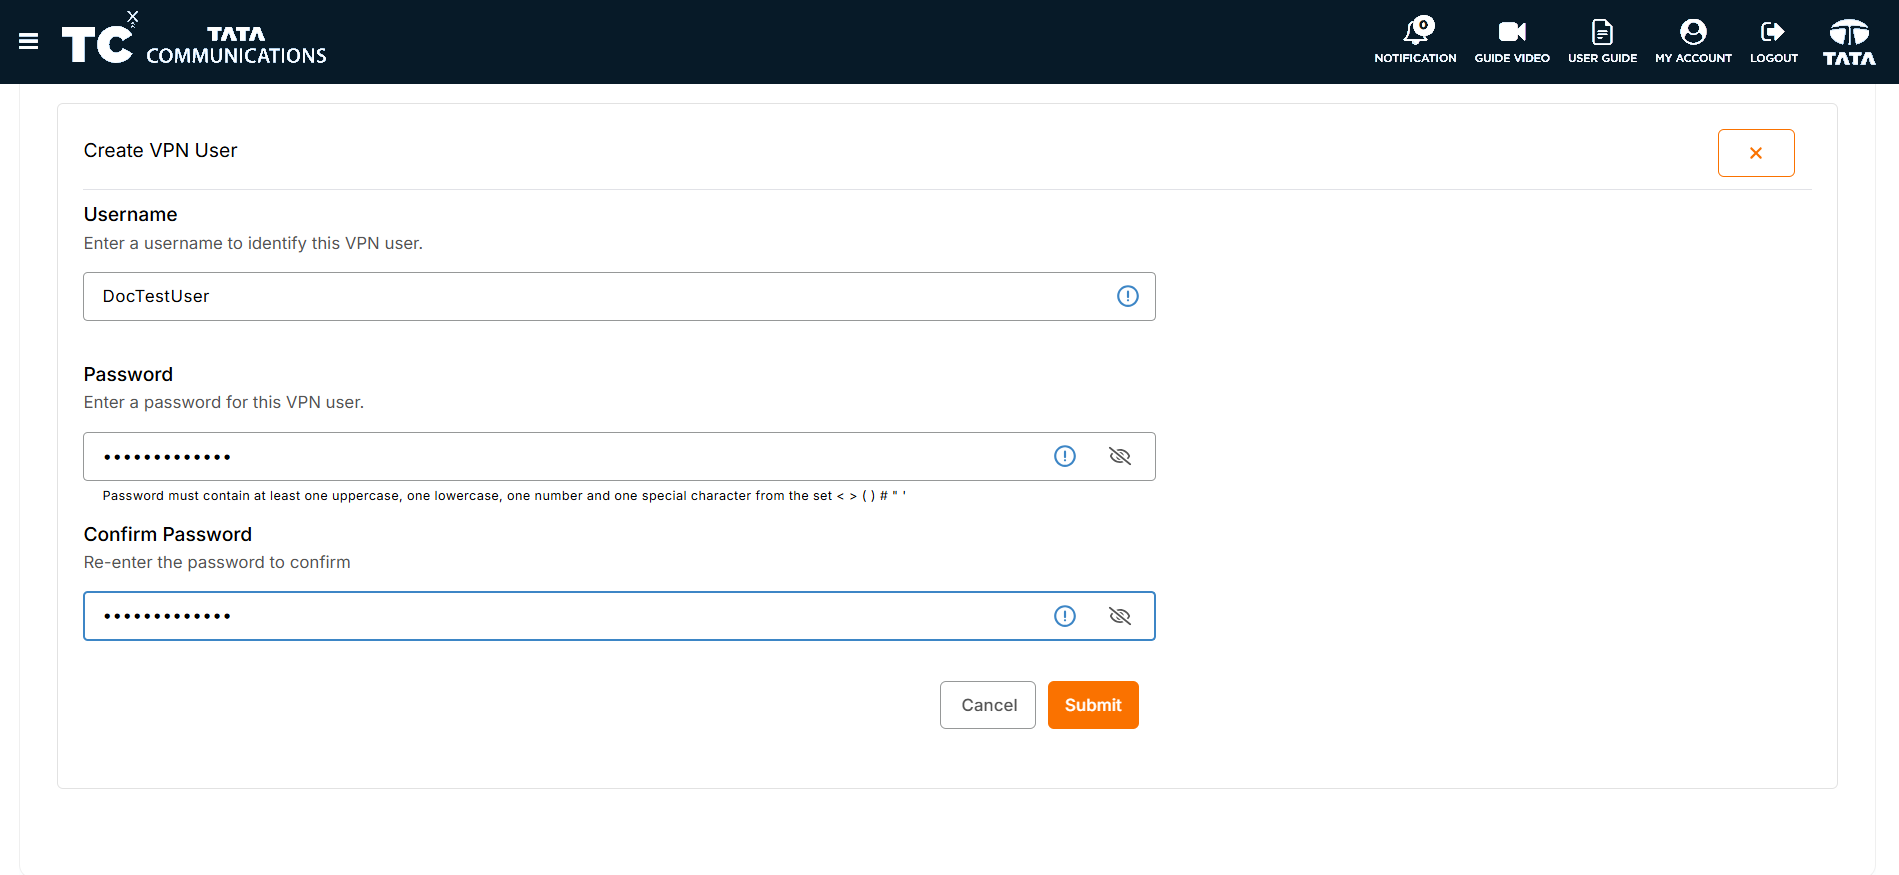Click the Username field info icon
Viewport: 1899px width, 875px height.
pyautogui.click(x=1128, y=296)
